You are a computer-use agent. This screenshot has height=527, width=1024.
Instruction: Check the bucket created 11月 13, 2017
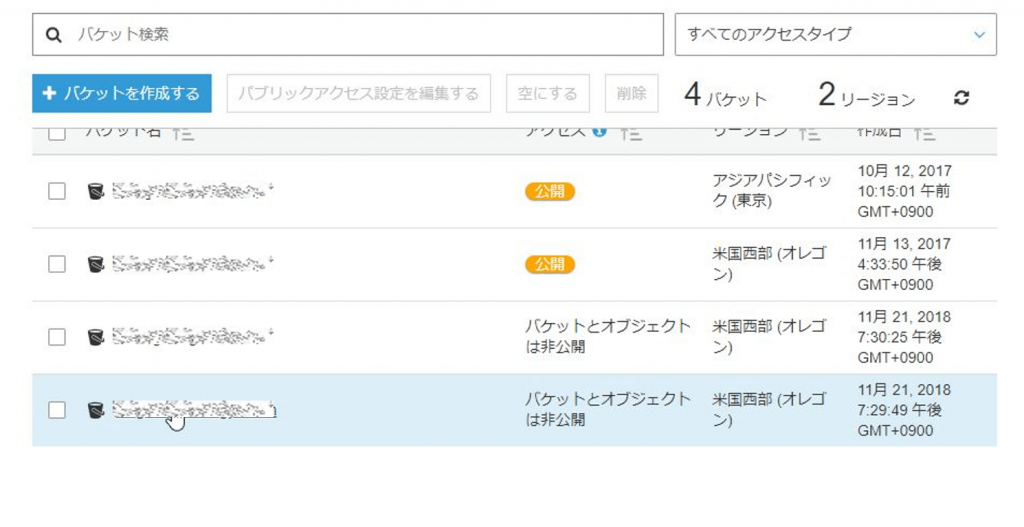(57, 264)
